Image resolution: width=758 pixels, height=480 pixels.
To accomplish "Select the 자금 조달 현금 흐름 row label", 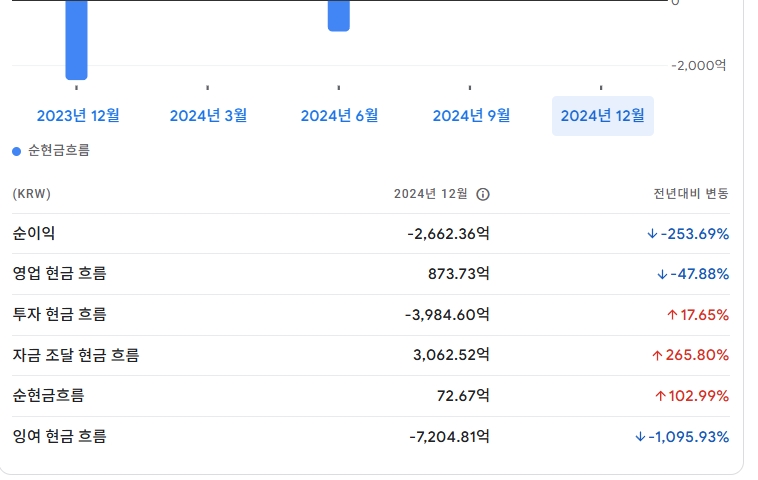I will (75, 355).
